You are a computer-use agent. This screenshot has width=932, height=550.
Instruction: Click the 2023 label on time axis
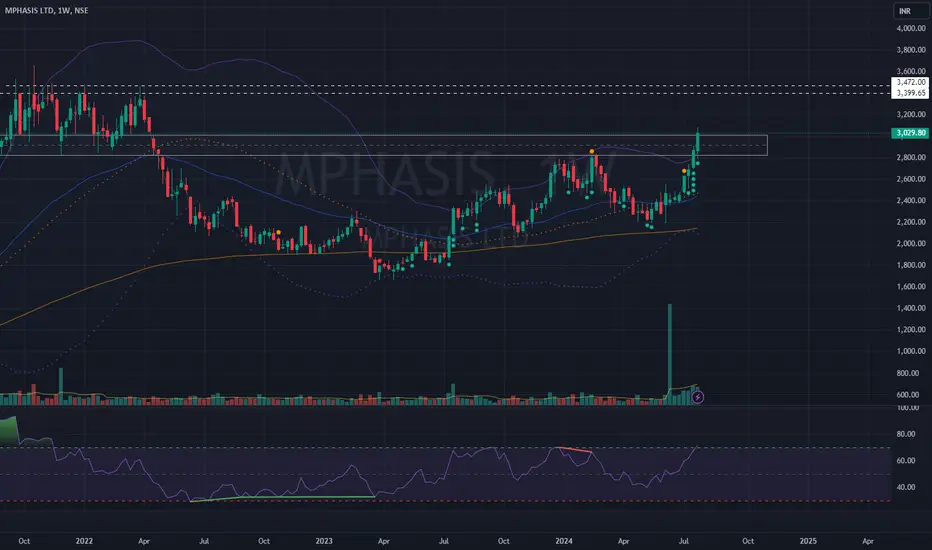[324, 541]
